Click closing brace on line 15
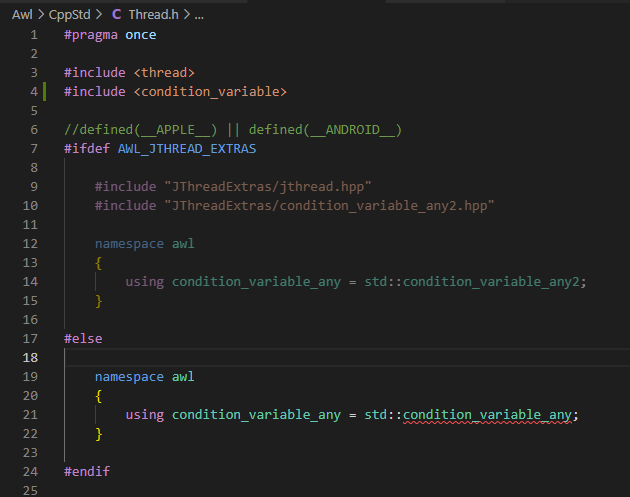 click(98, 301)
